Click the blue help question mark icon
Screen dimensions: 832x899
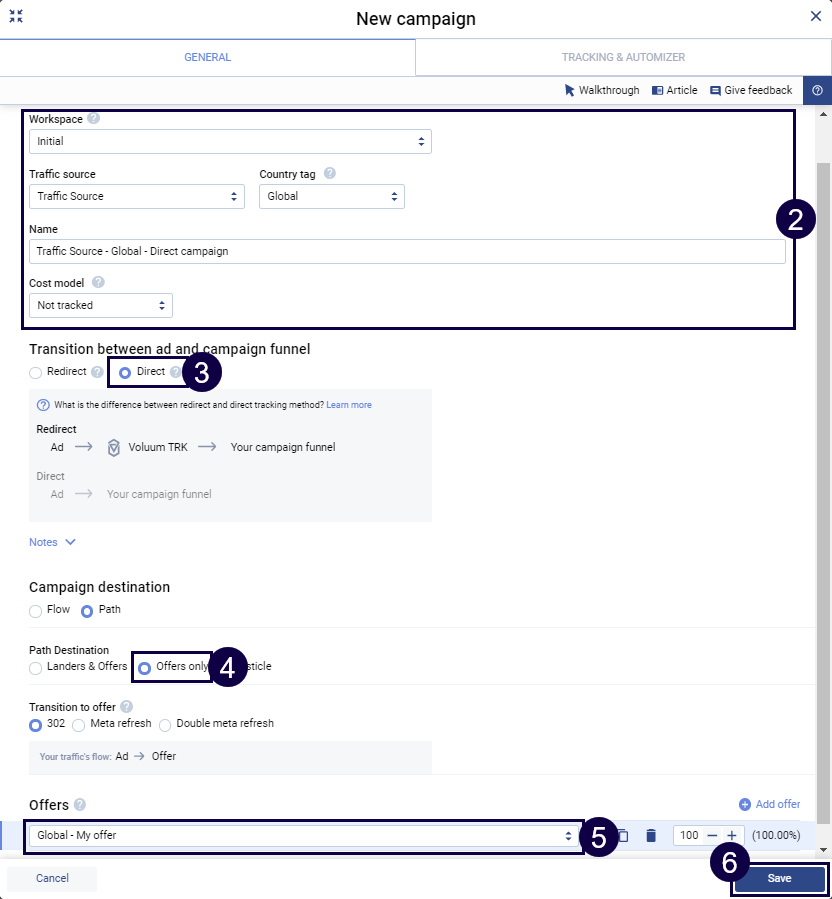coord(817,90)
